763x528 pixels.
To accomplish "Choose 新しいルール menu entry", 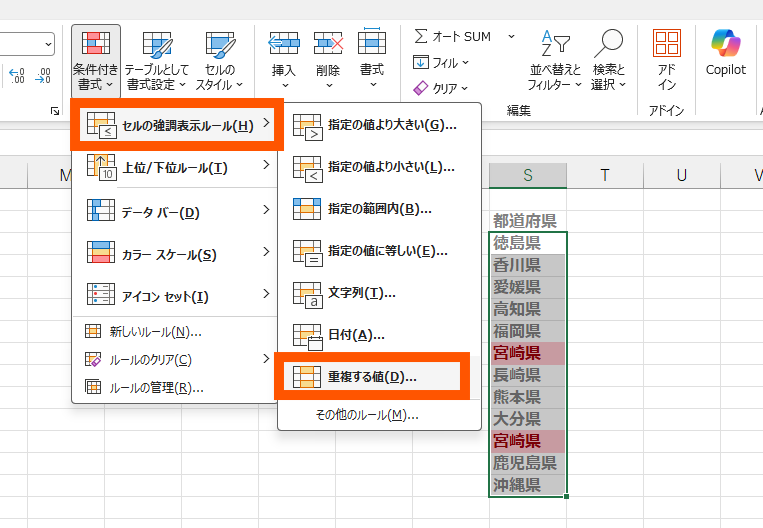I will click(x=177, y=332).
